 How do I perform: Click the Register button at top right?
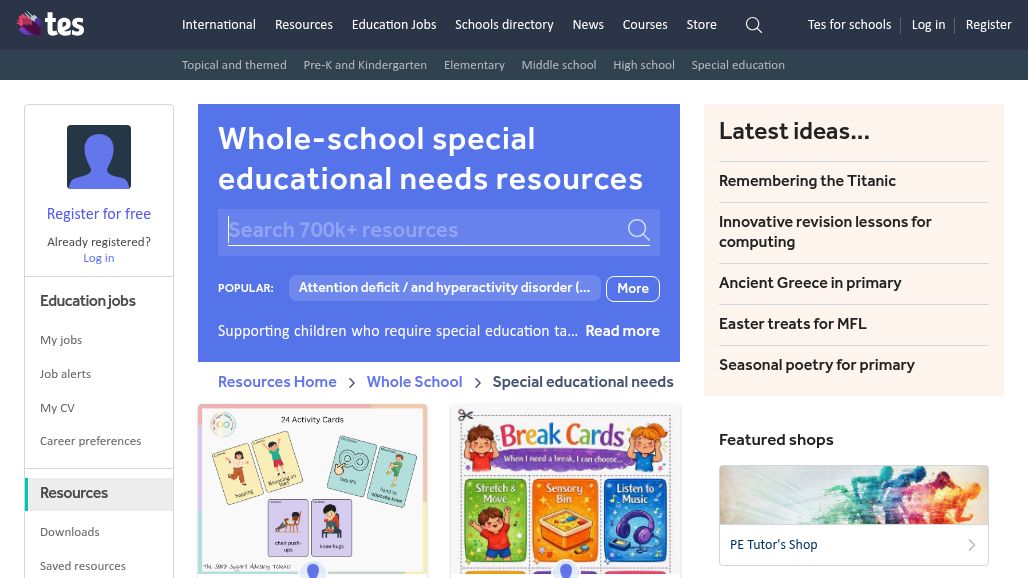(988, 25)
